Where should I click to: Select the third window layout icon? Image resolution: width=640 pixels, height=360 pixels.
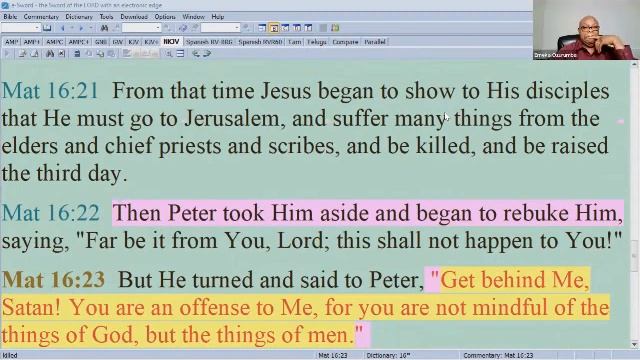[x=285, y=28]
